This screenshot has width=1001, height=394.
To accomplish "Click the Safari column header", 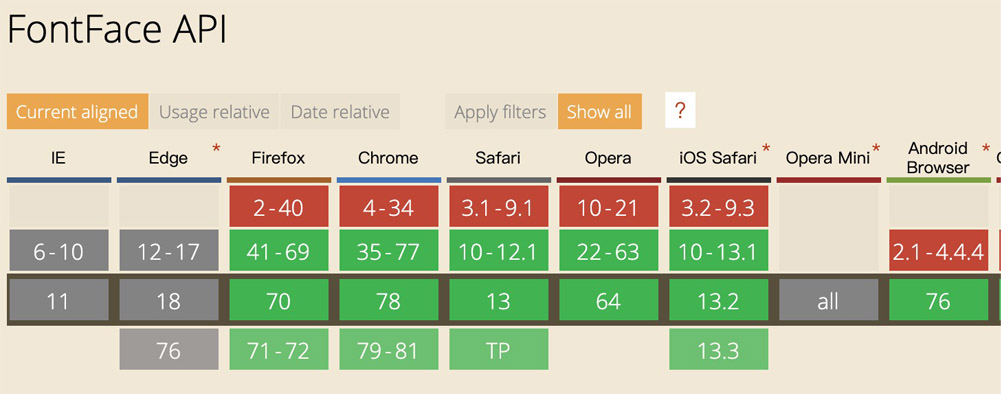I will coord(499,158).
